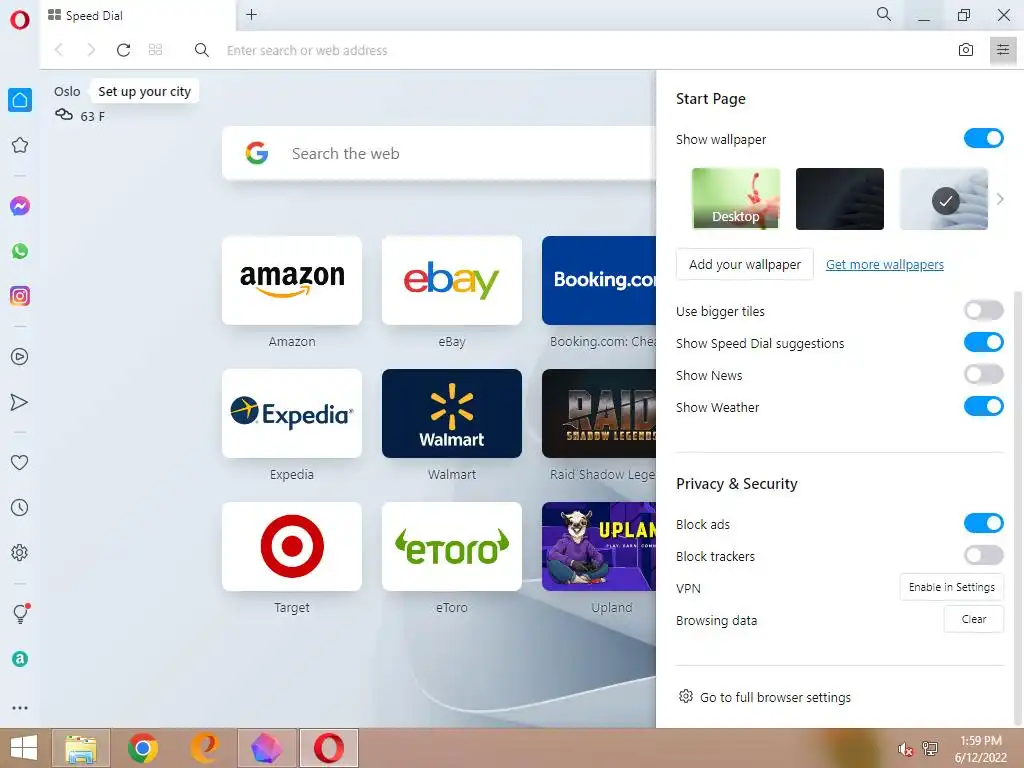Open Instagram in the sidebar
Image resolution: width=1024 pixels, height=768 pixels.
[x=20, y=296]
